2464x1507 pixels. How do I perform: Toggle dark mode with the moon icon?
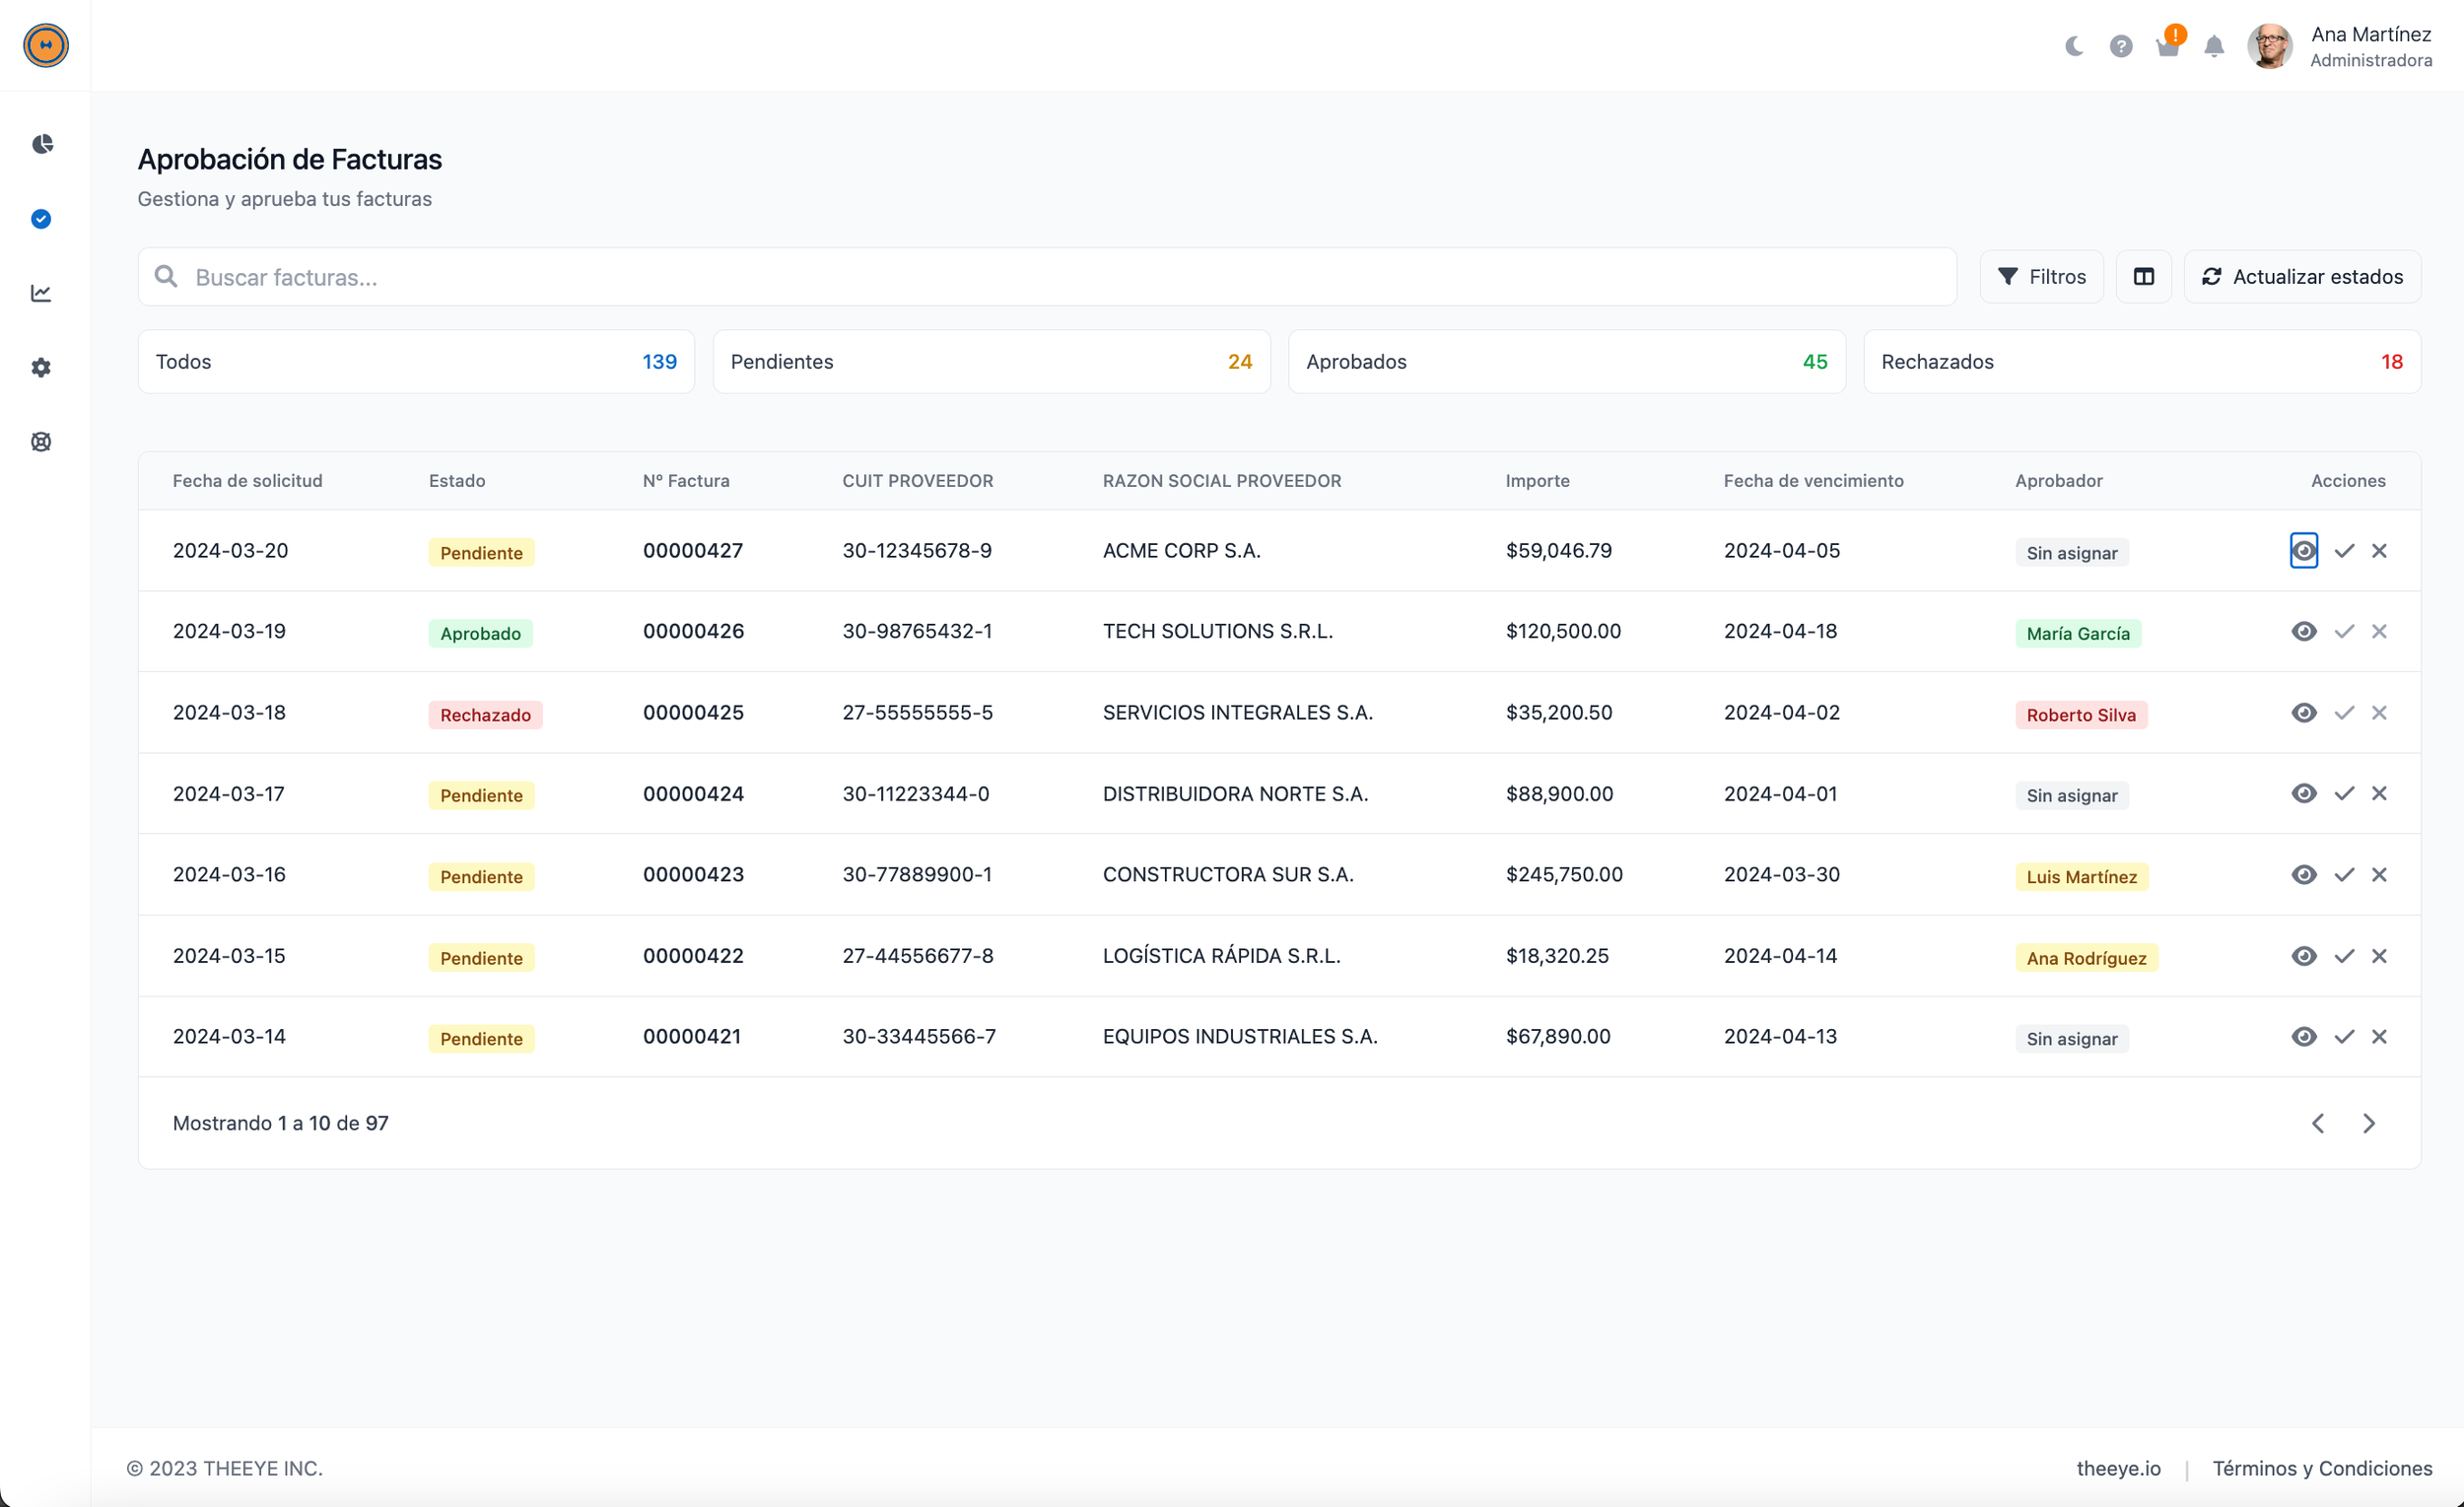tap(2074, 47)
